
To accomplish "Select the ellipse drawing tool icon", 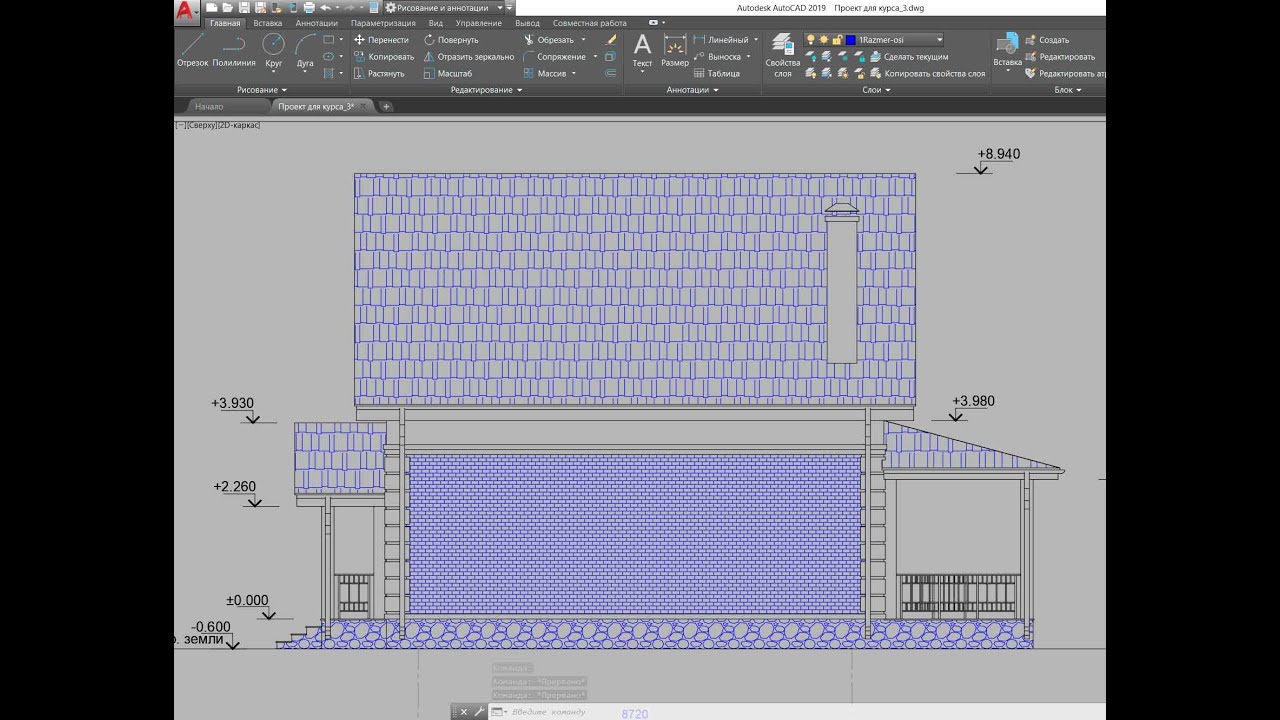I will coord(328,57).
